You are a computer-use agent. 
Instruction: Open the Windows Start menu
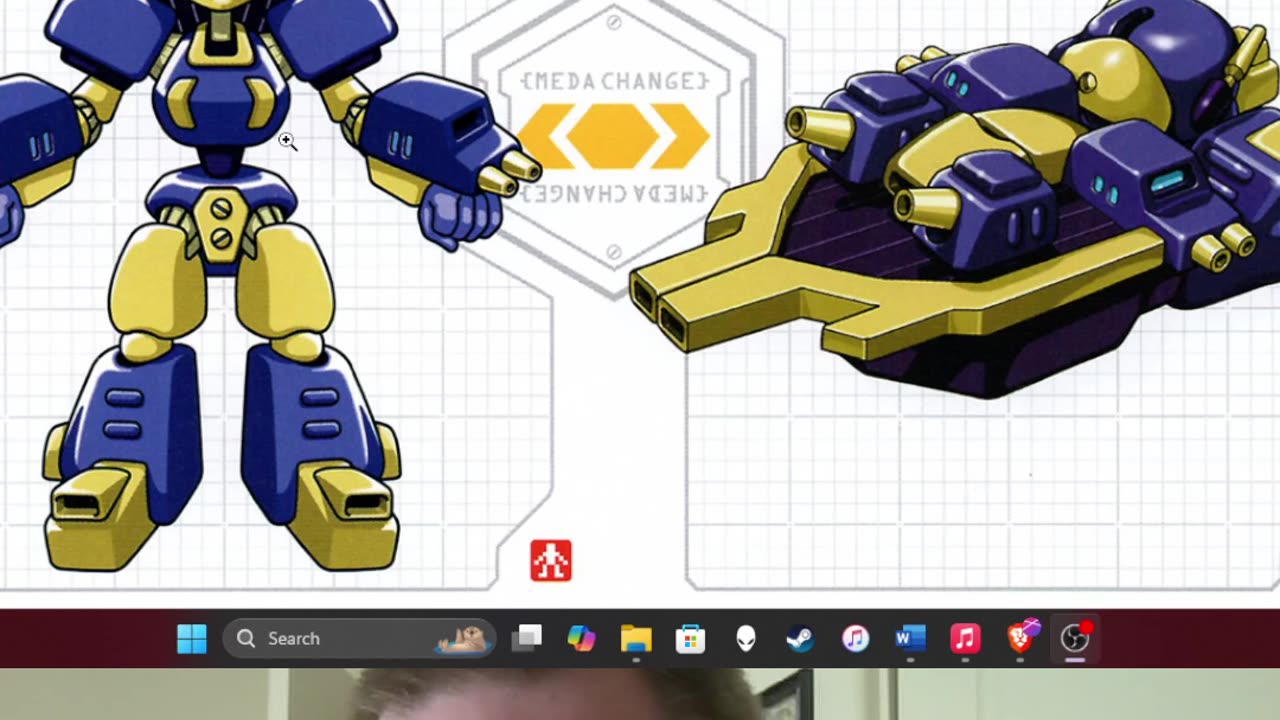point(192,638)
